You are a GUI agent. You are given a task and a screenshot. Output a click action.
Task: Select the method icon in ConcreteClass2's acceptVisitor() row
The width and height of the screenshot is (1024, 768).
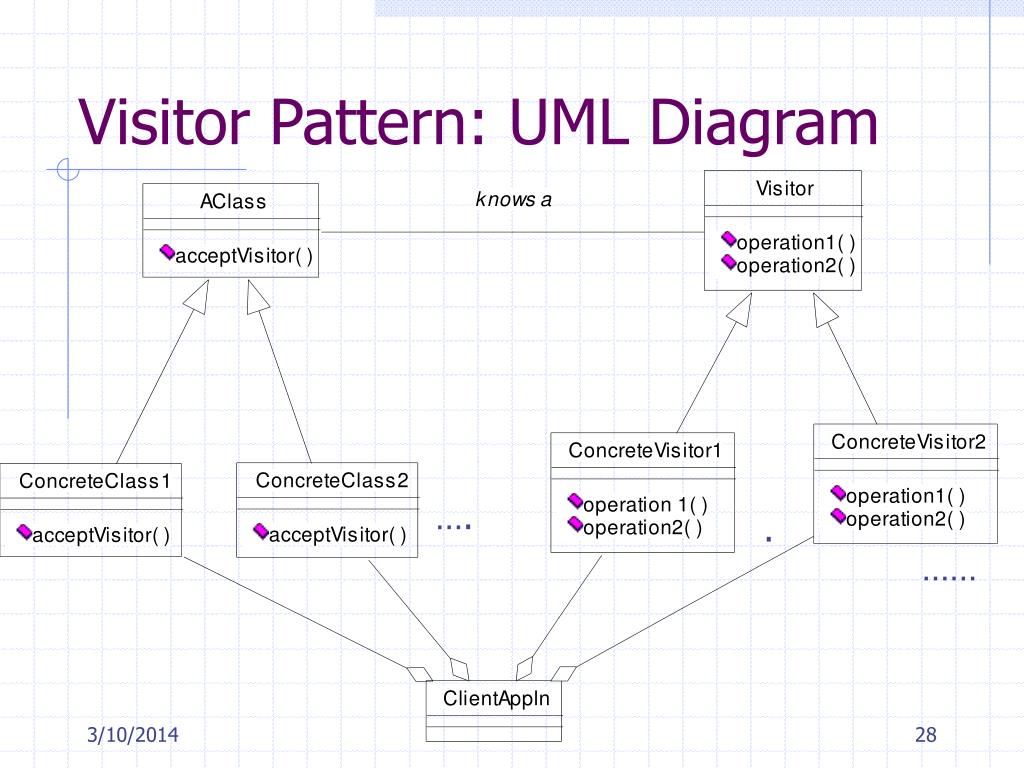261,531
